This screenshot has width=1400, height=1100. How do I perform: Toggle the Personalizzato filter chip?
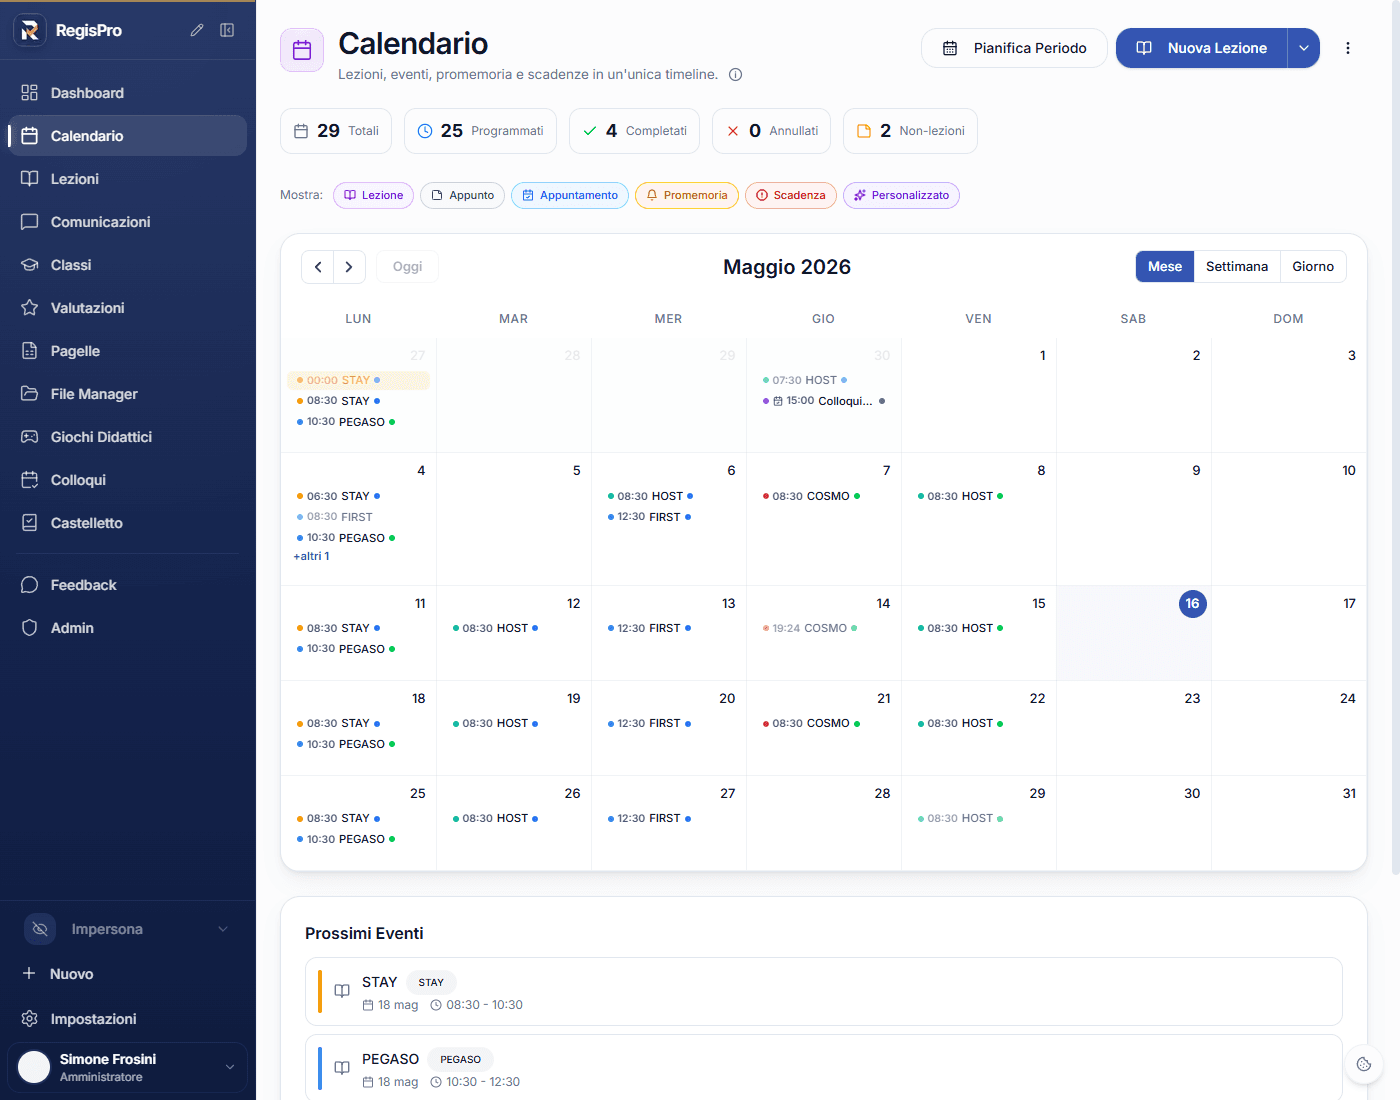[x=901, y=195]
